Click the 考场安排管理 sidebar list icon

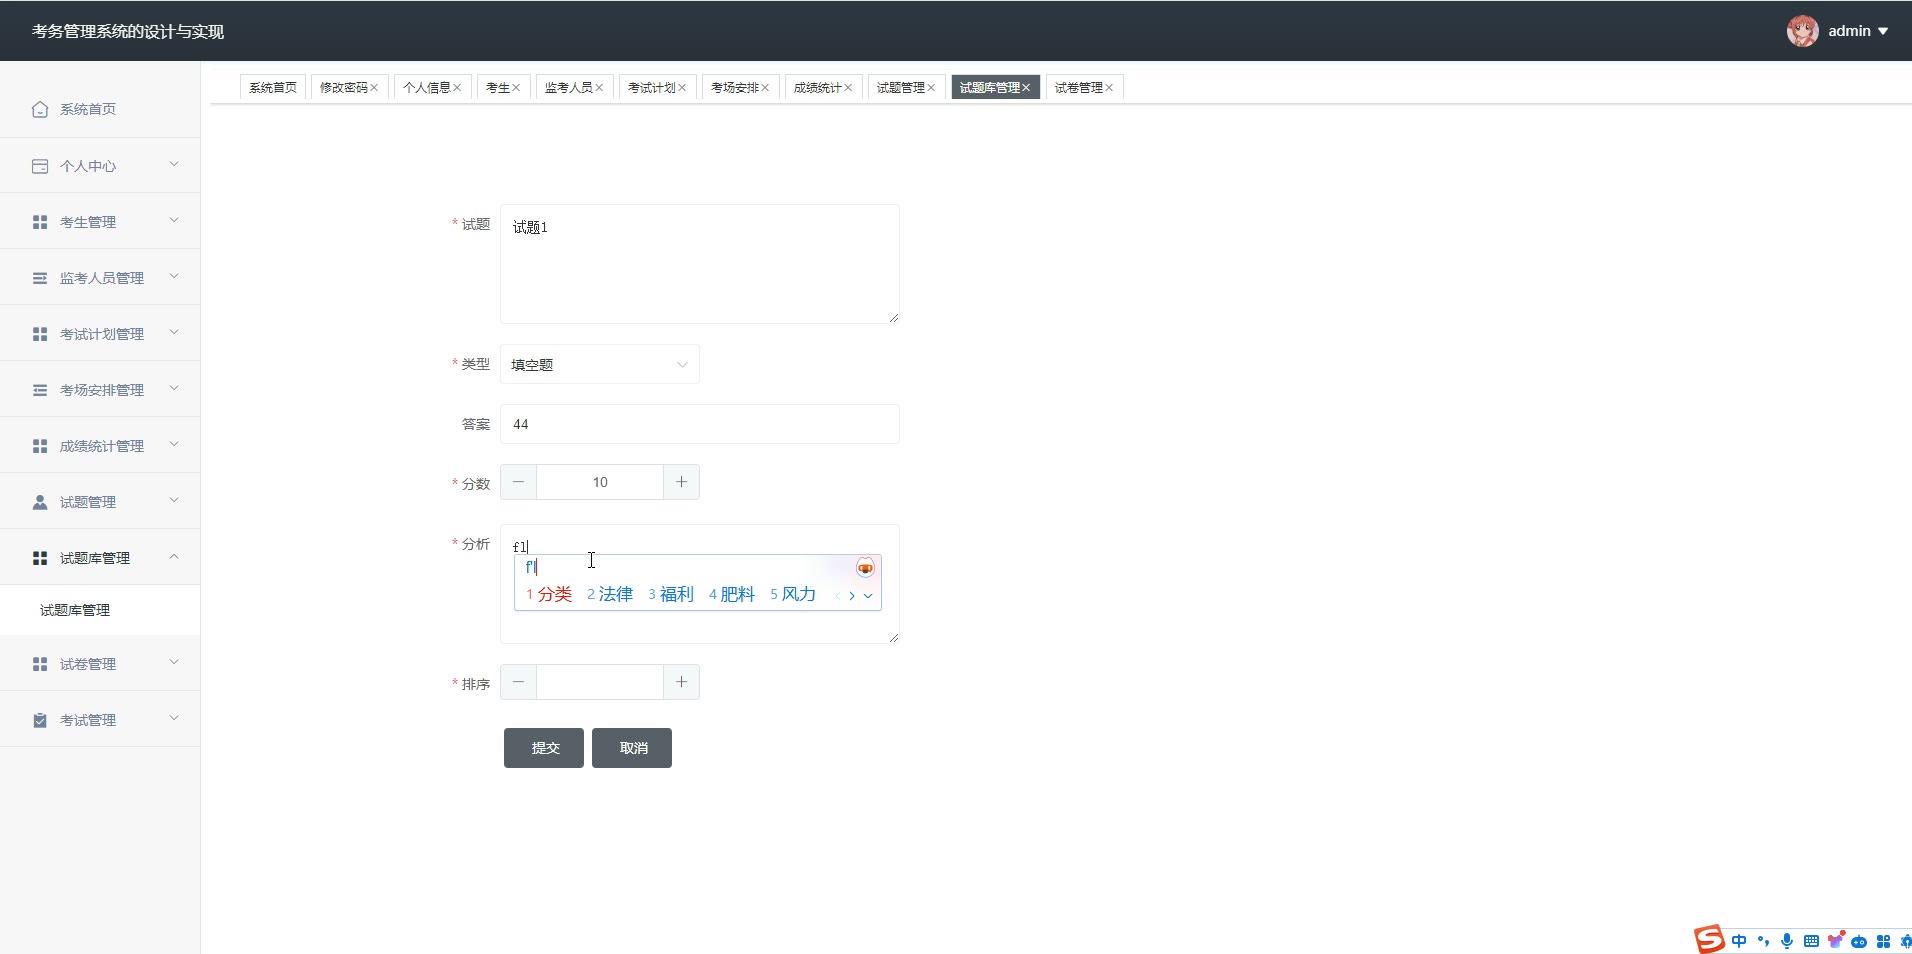tap(40, 390)
